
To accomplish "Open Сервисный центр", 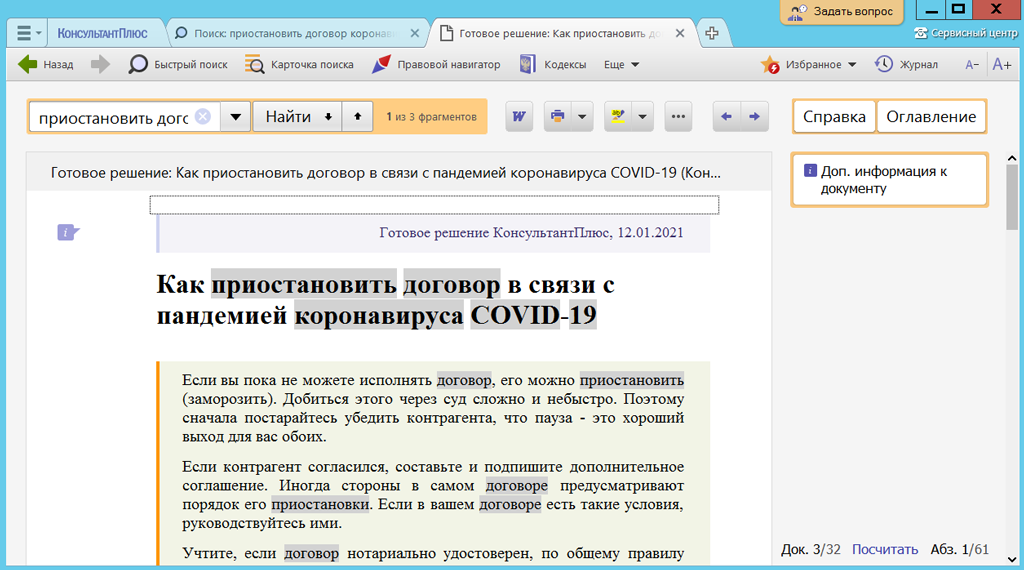I will (x=966, y=33).
